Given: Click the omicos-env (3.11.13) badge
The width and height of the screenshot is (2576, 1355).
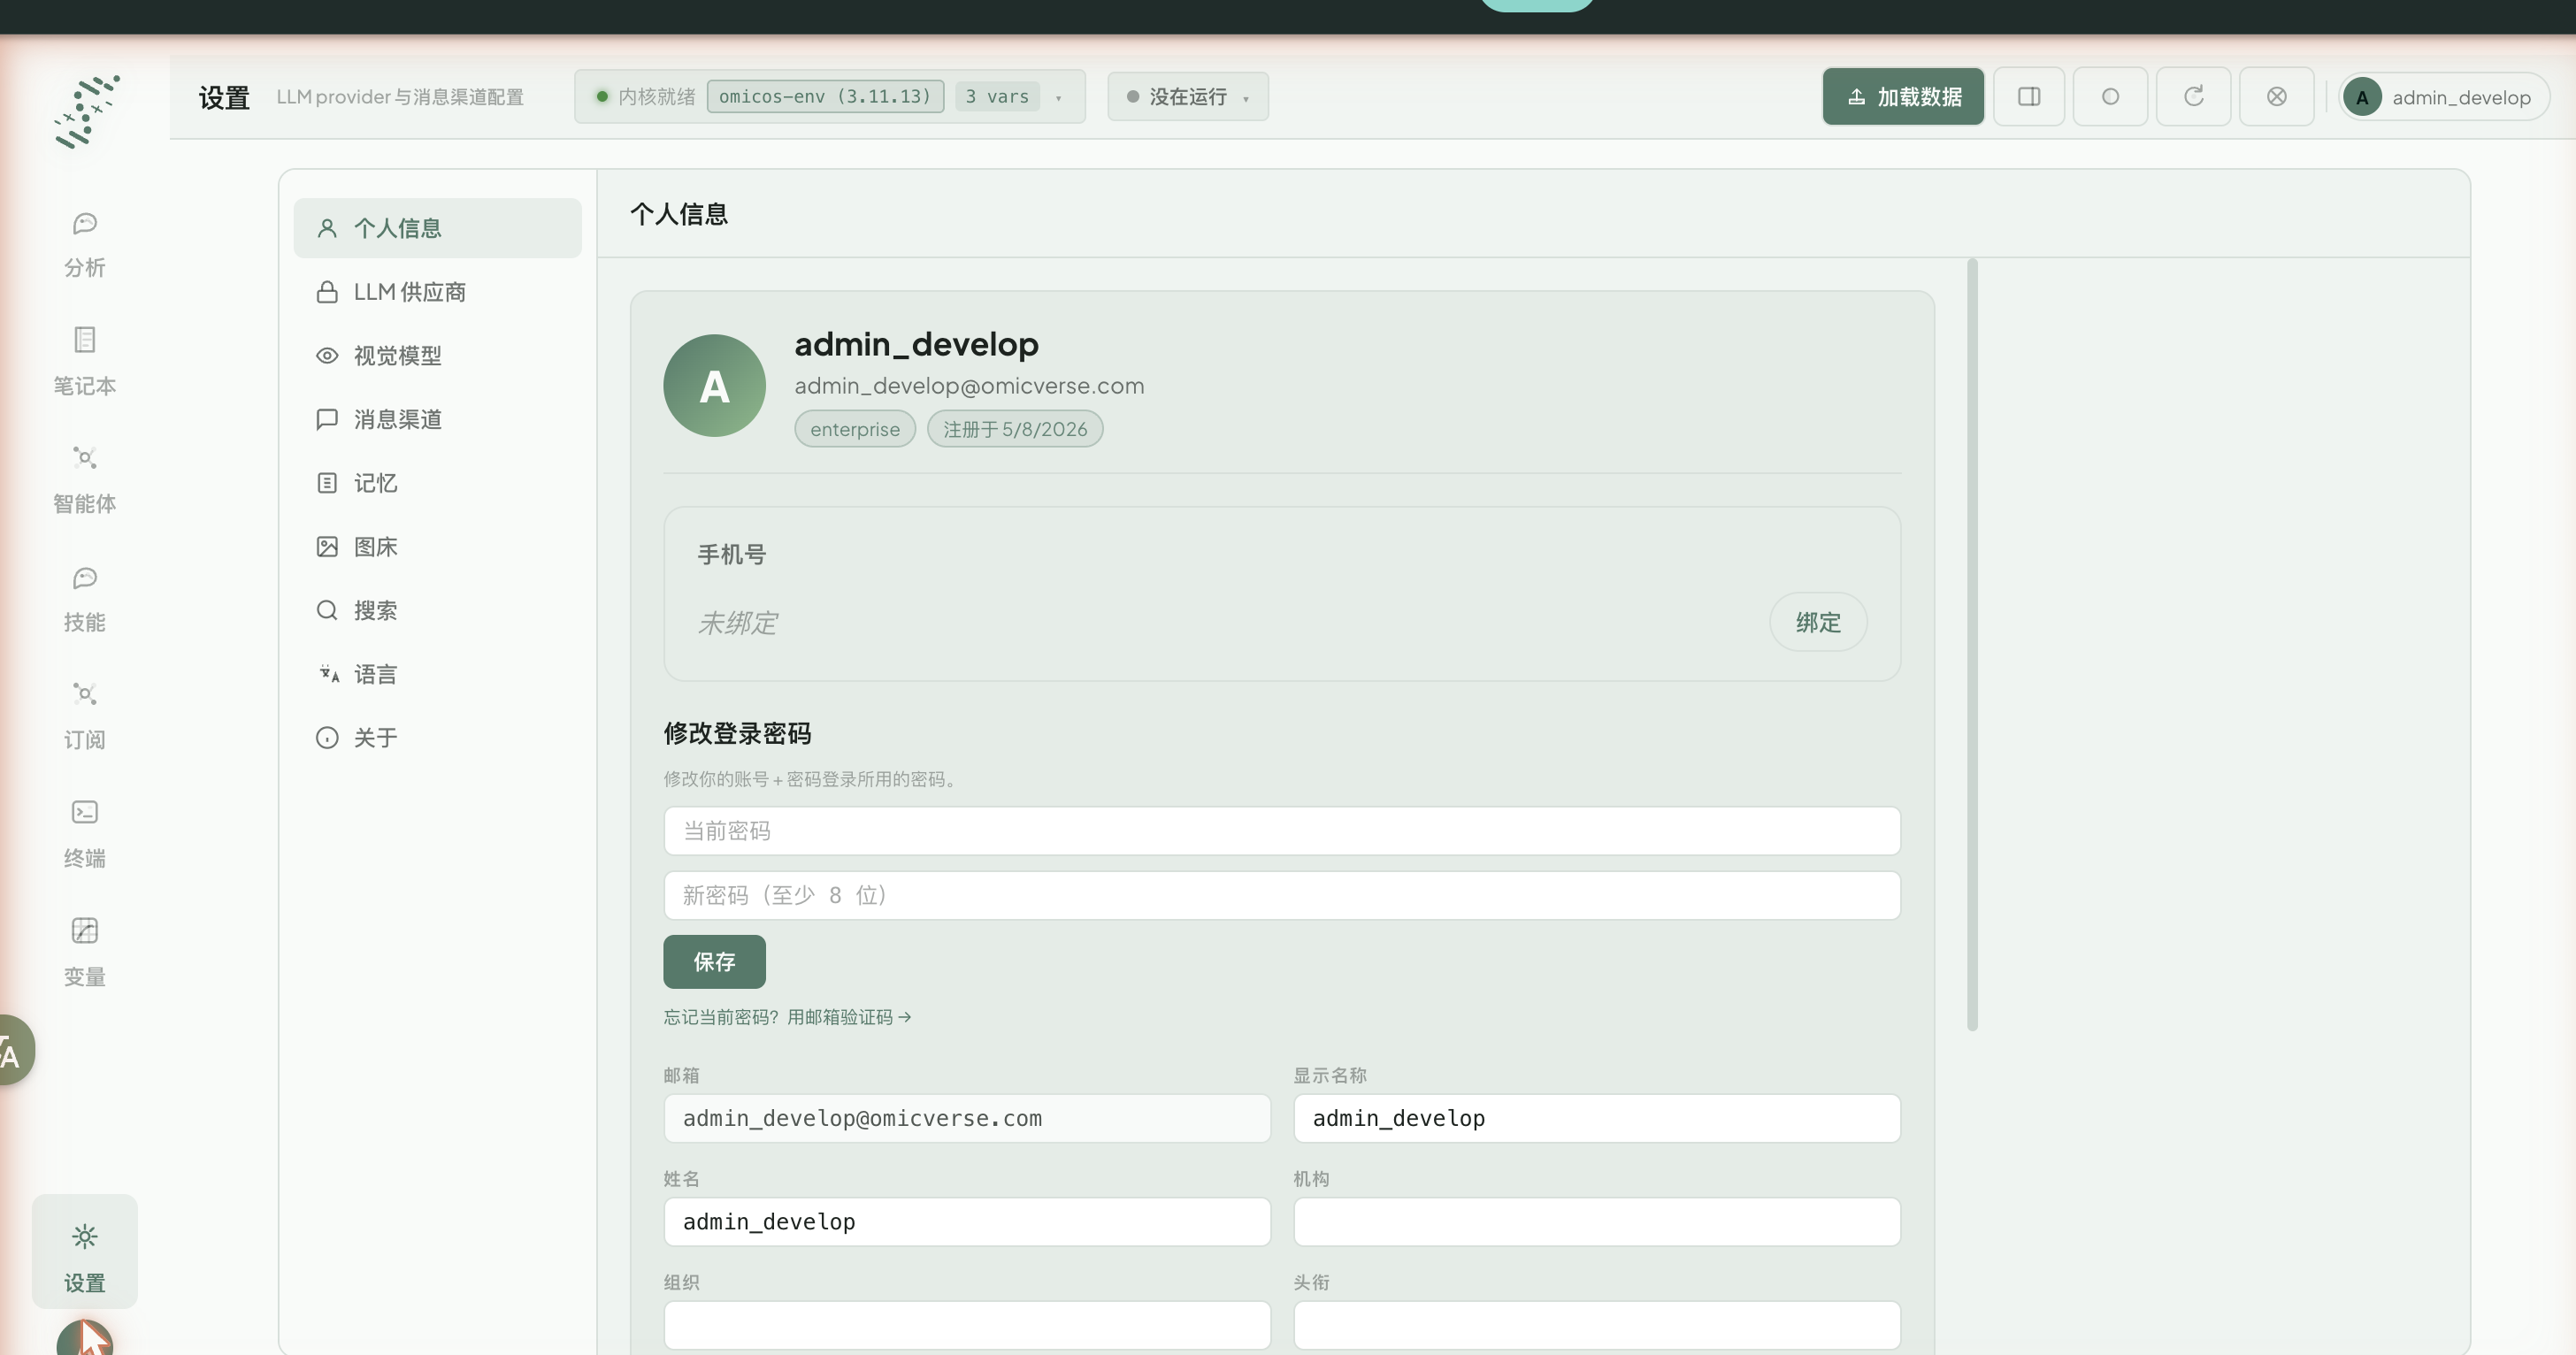Looking at the screenshot, I should (825, 97).
